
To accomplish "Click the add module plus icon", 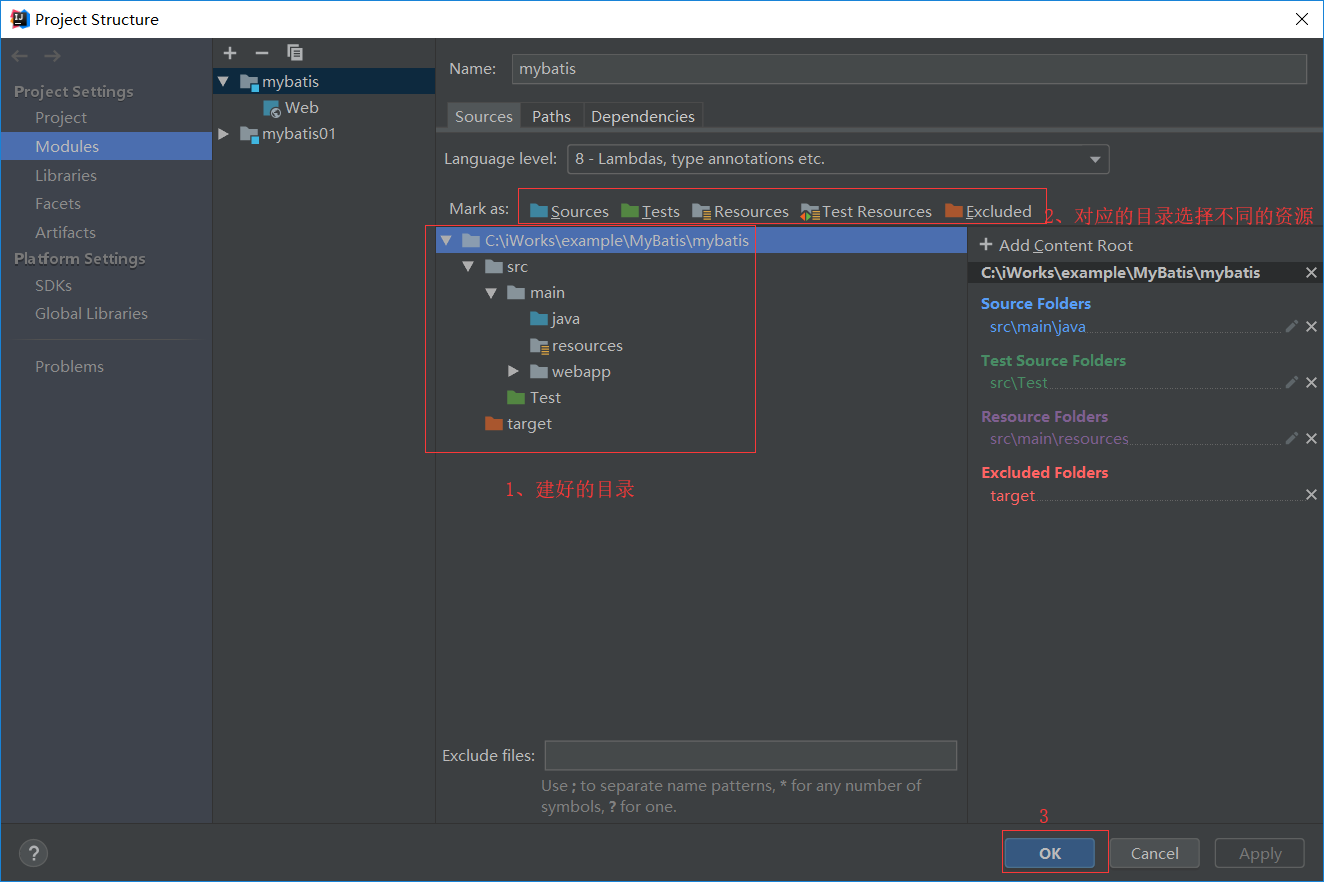I will click(x=230, y=53).
